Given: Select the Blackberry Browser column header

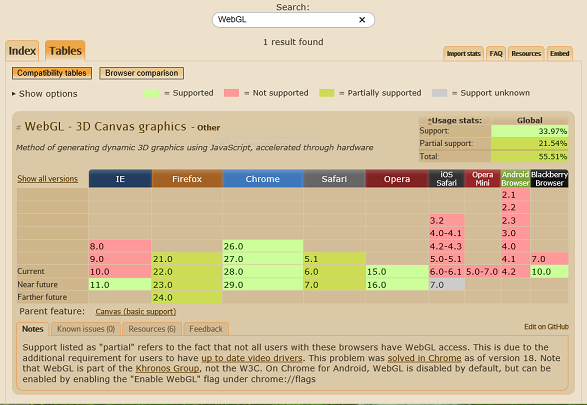Looking at the screenshot, I should [x=549, y=179].
